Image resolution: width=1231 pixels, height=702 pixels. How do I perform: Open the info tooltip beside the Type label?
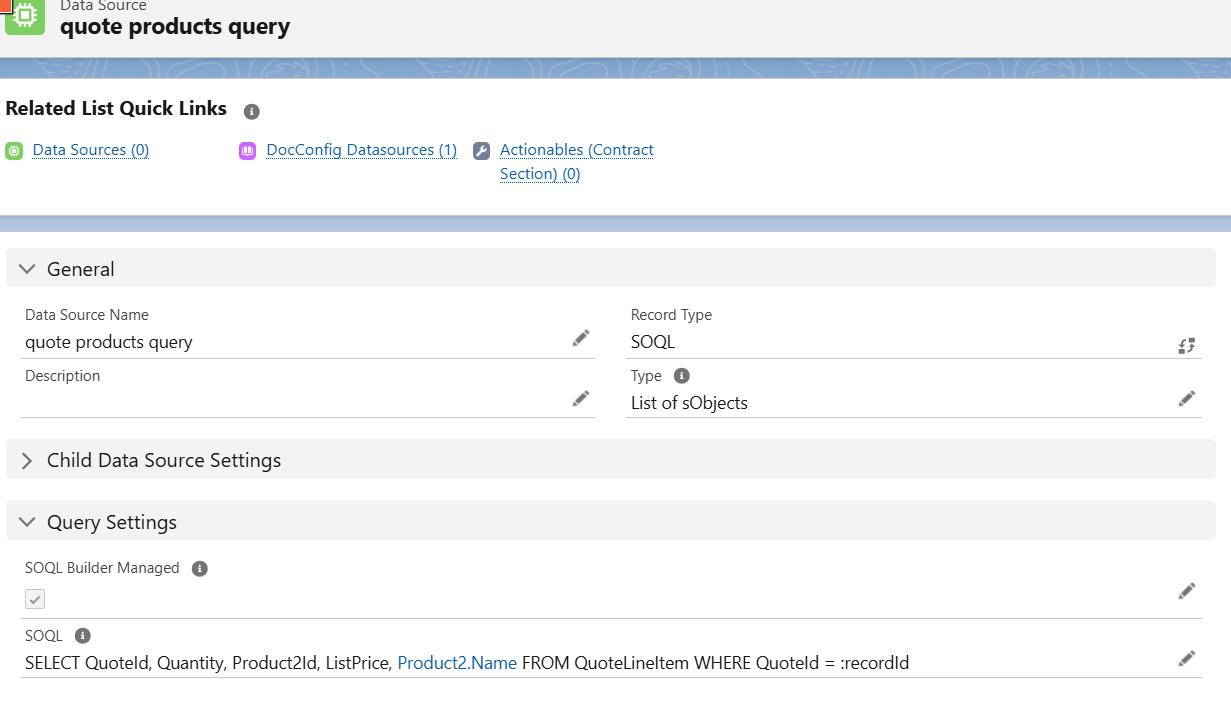tap(679, 375)
